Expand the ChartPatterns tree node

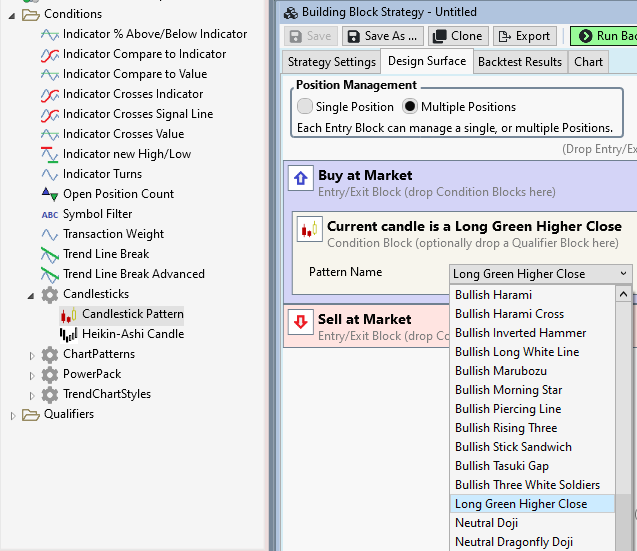tap(31, 354)
